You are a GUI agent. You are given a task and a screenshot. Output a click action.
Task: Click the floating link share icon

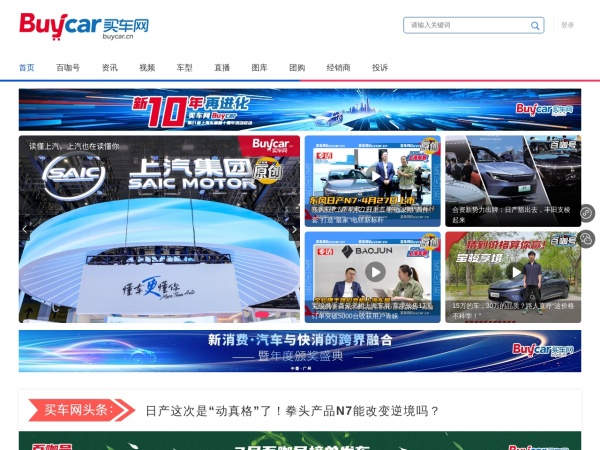click(586, 213)
